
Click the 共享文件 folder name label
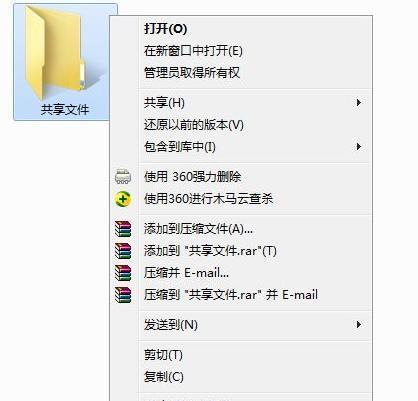click(x=65, y=110)
